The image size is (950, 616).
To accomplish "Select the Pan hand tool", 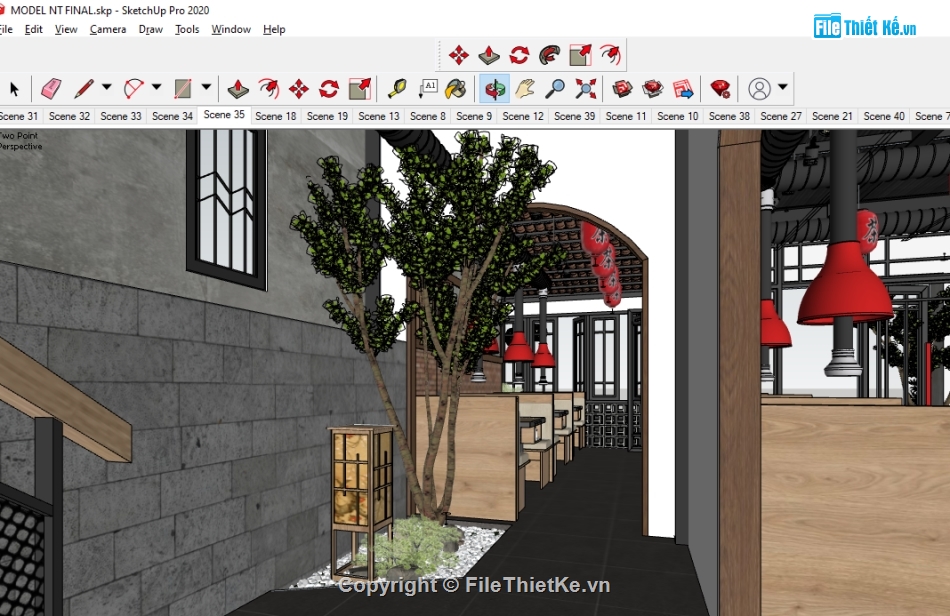I will tap(525, 89).
